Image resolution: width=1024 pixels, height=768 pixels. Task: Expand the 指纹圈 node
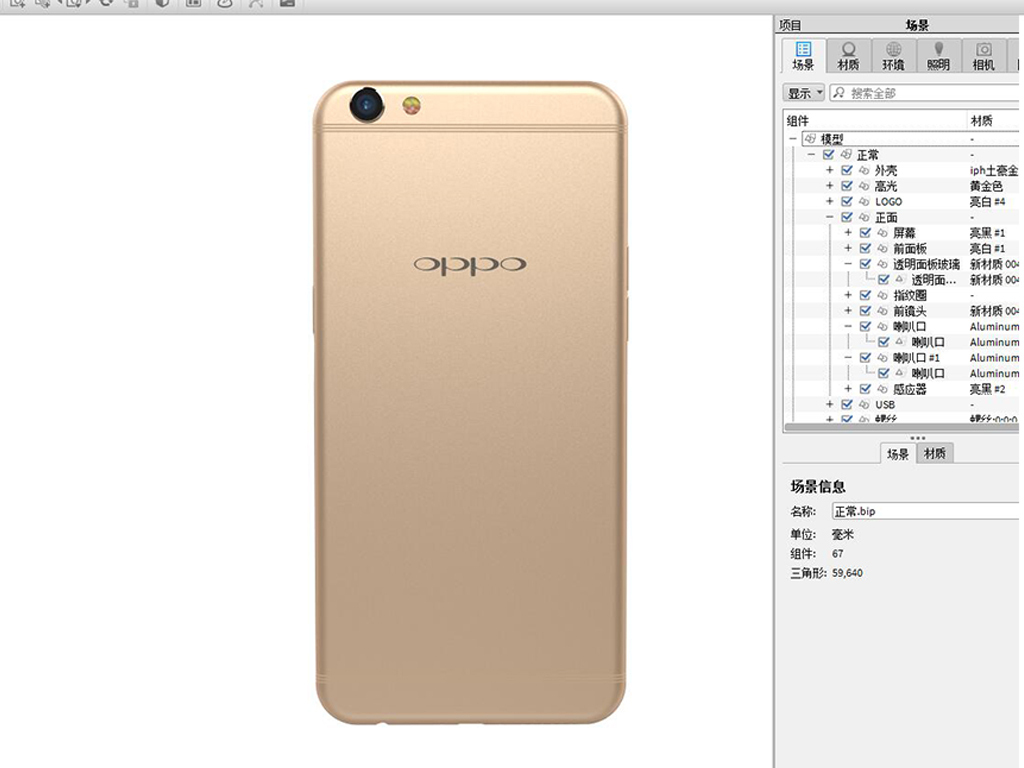point(848,295)
